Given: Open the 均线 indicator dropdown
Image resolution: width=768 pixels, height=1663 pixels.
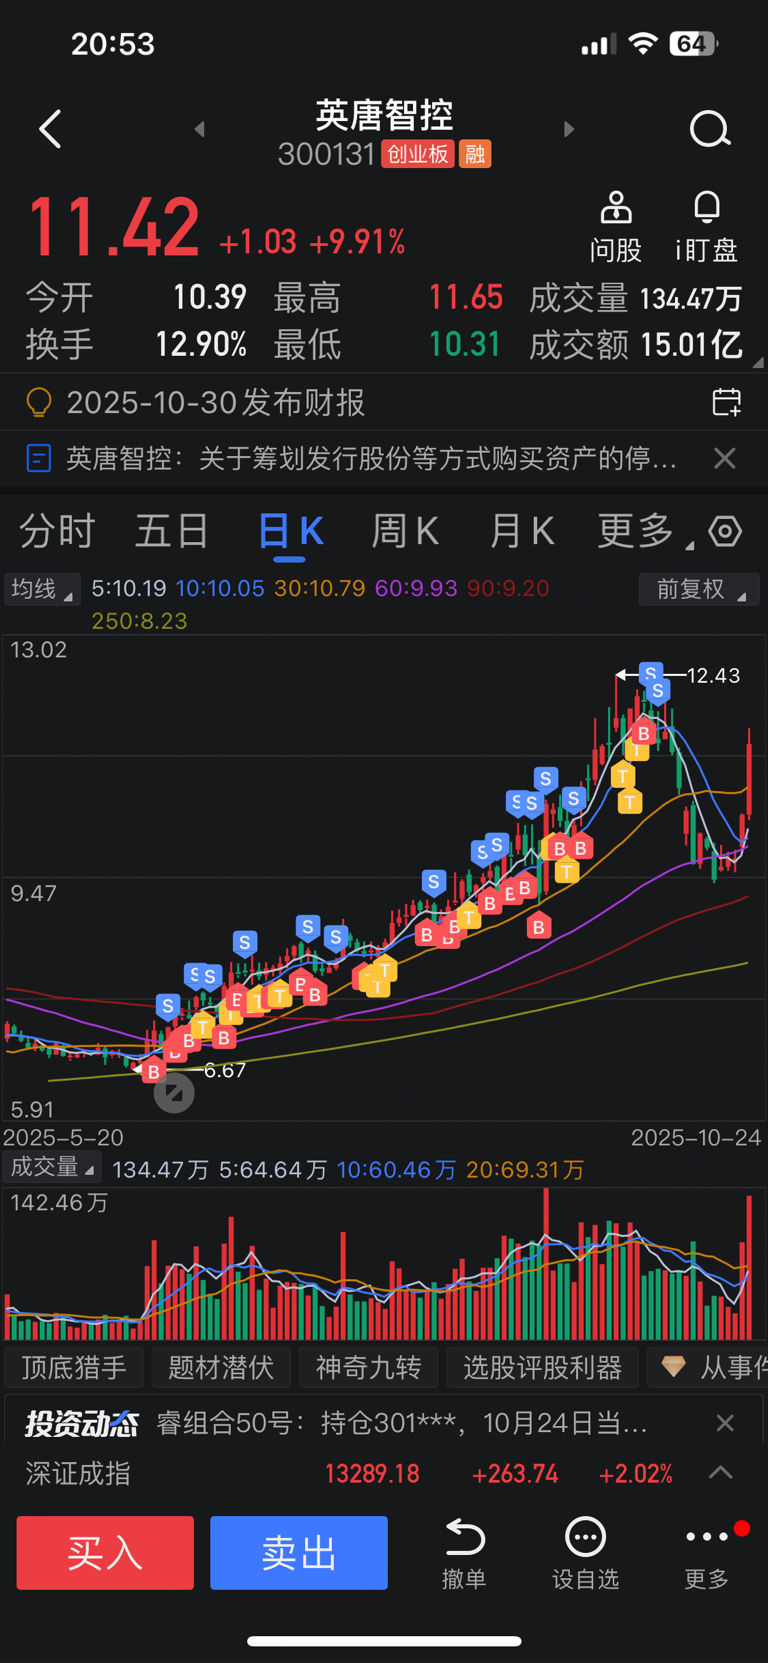Looking at the screenshot, I should (42, 589).
